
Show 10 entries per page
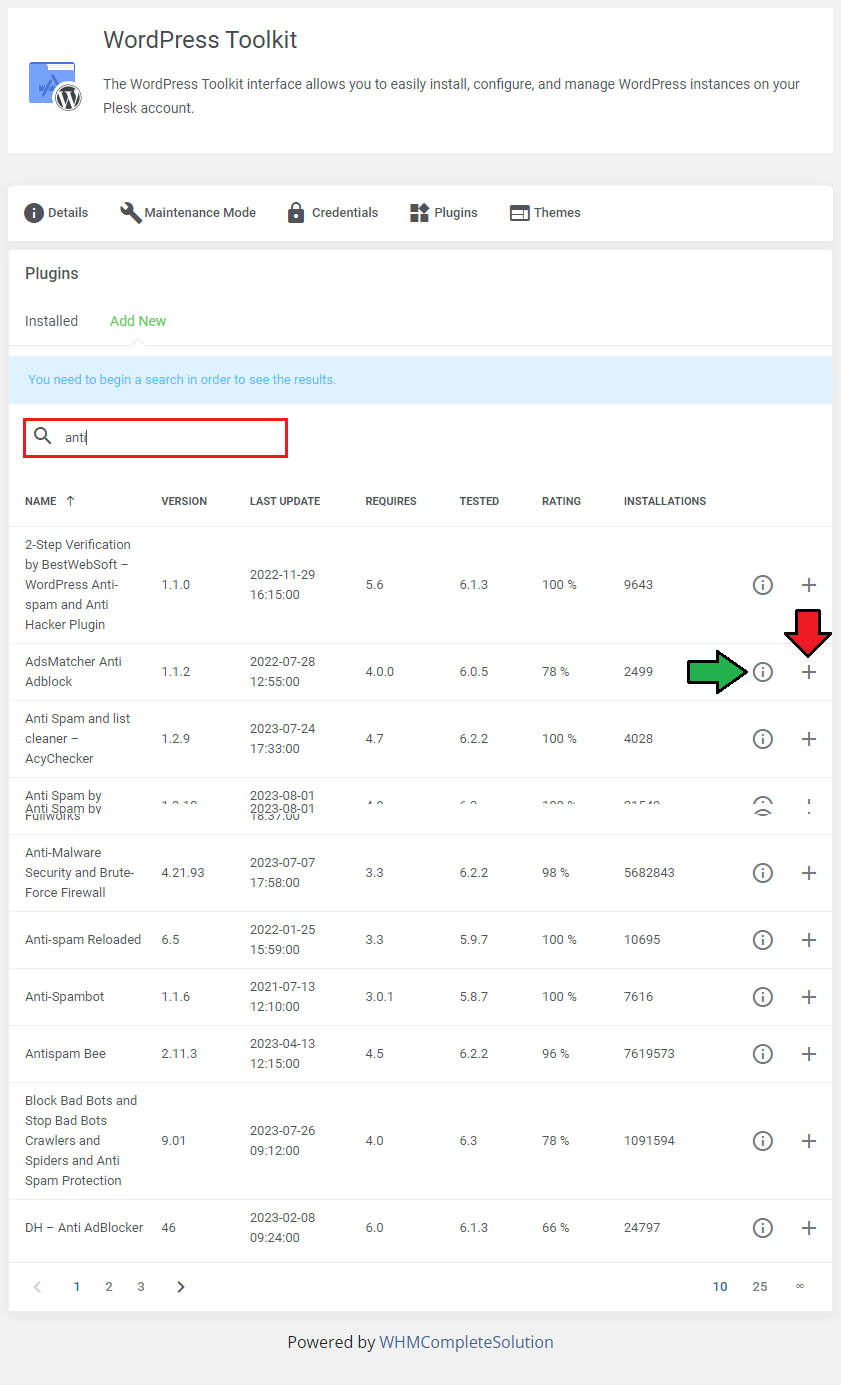(x=720, y=1287)
